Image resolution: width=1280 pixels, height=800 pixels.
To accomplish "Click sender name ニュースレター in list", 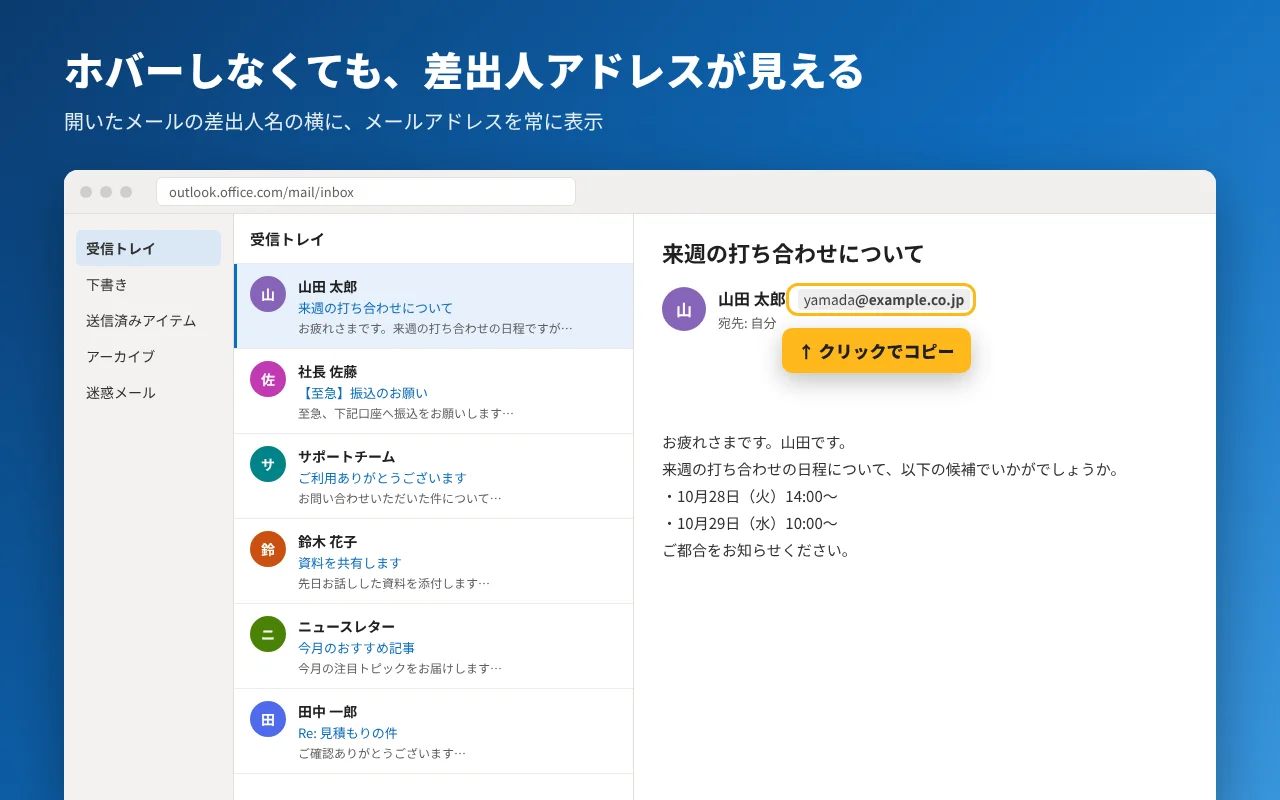I will pos(346,627).
